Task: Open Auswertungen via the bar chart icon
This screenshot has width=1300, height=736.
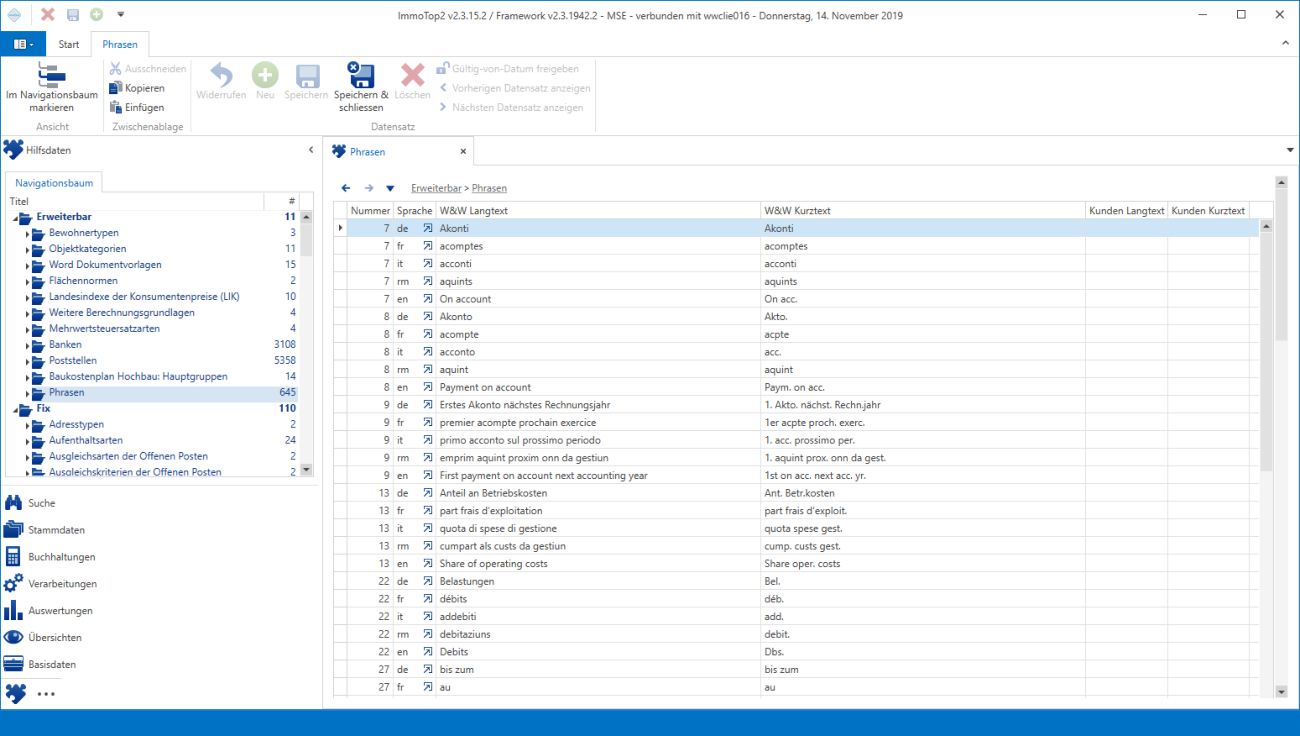Action: tap(14, 610)
